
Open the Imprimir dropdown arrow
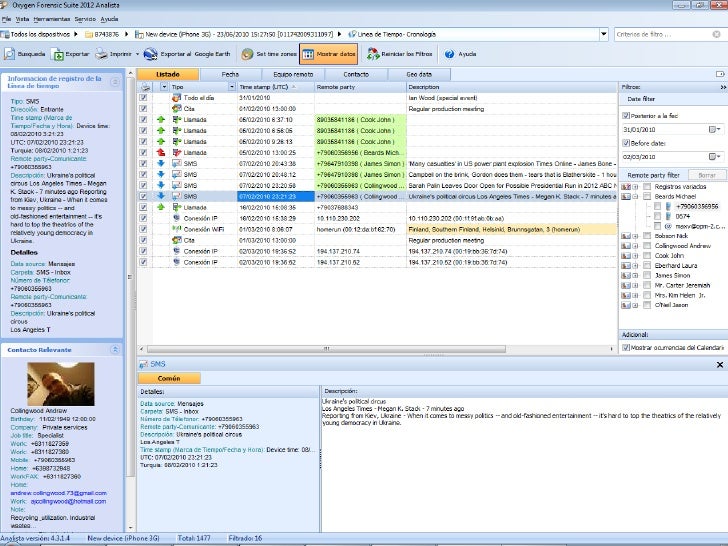click(135, 54)
